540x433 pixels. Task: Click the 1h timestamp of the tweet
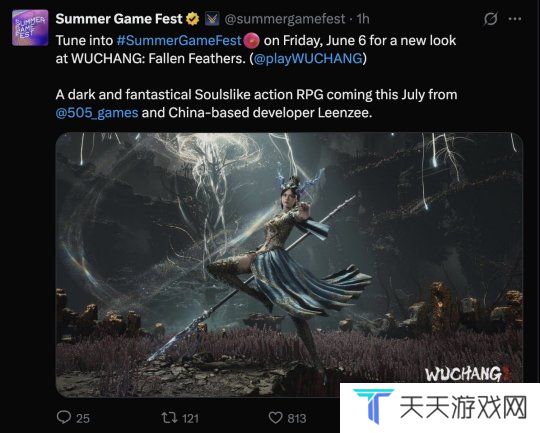[x=363, y=19]
